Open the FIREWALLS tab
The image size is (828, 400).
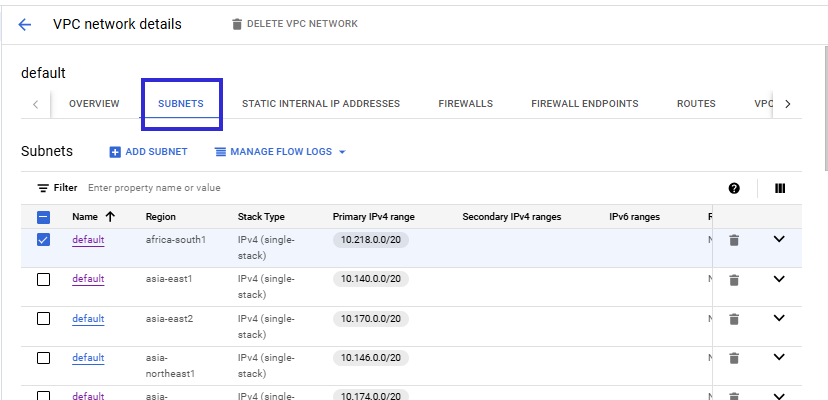(466, 104)
